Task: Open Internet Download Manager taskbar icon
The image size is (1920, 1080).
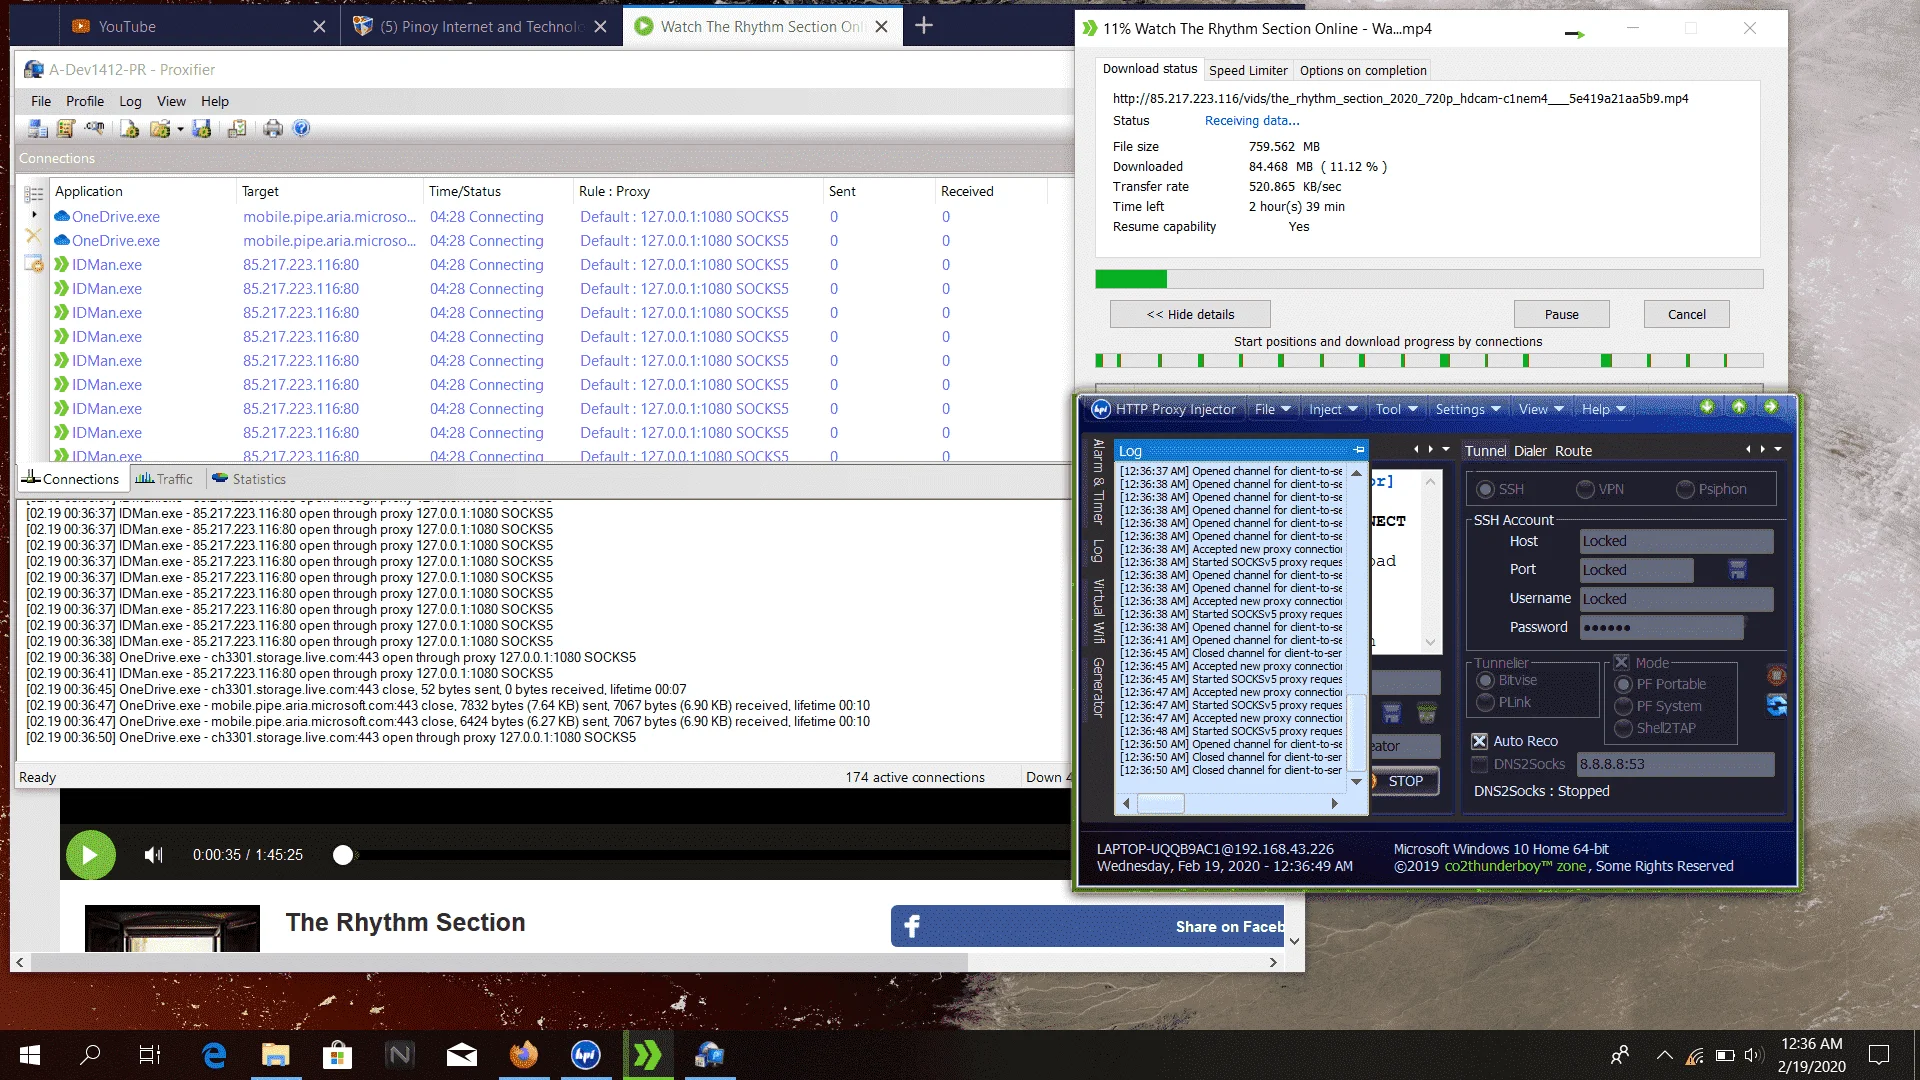Action: pos(648,1055)
